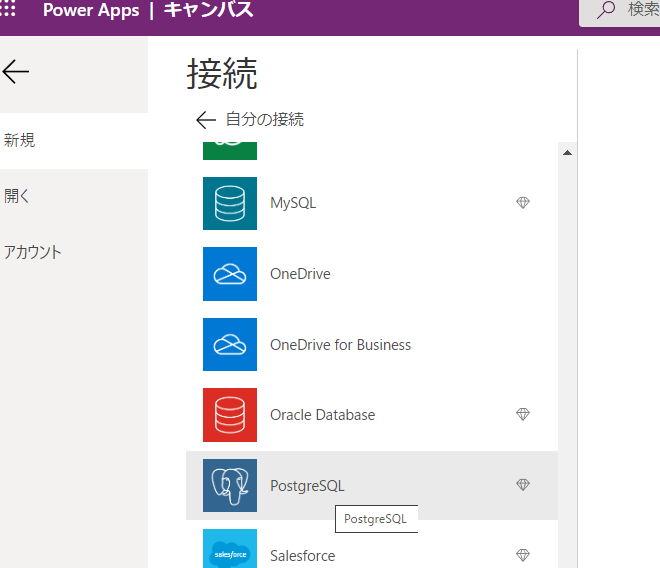Click the Salesforce cloud icon
Viewport: 660px width, 568px height.
[x=230, y=552]
